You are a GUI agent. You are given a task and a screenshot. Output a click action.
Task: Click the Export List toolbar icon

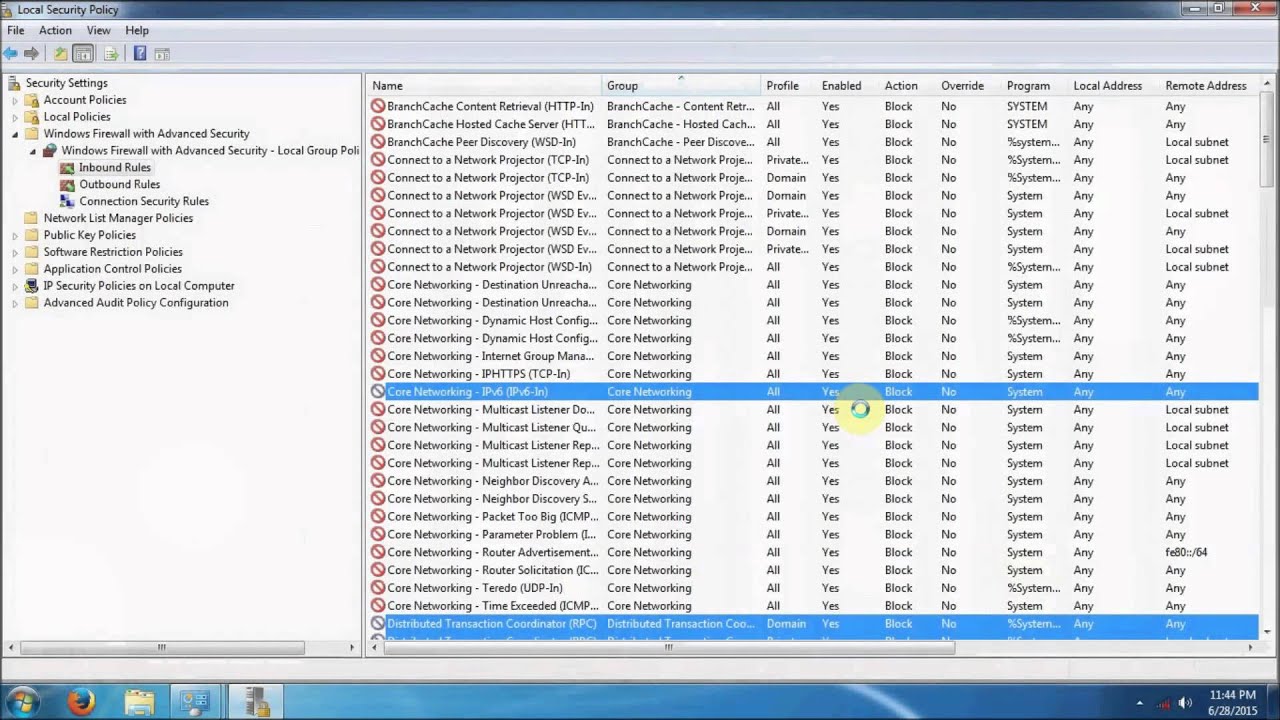click(x=111, y=53)
